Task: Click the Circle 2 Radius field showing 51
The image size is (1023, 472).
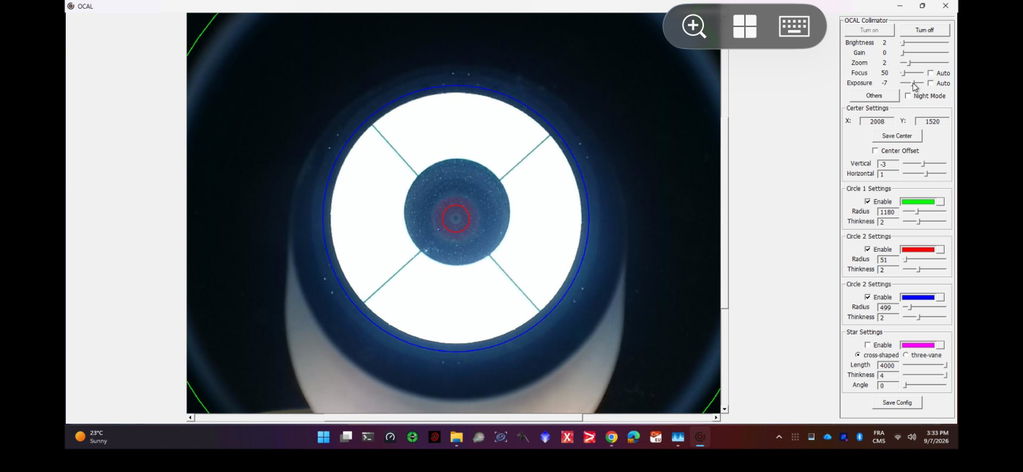Action: pyautogui.click(x=888, y=260)
